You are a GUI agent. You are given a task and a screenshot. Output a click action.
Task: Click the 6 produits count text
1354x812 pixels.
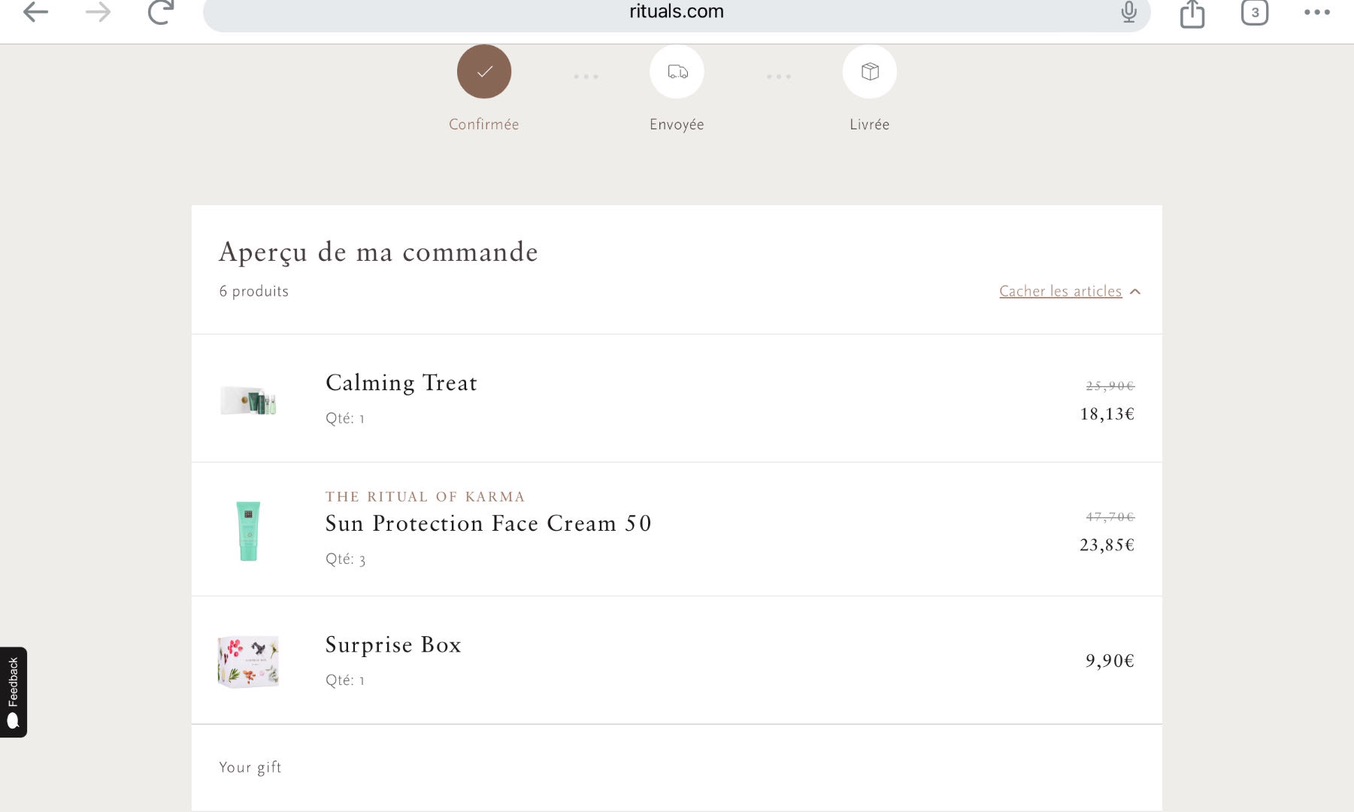click(254, 291)
